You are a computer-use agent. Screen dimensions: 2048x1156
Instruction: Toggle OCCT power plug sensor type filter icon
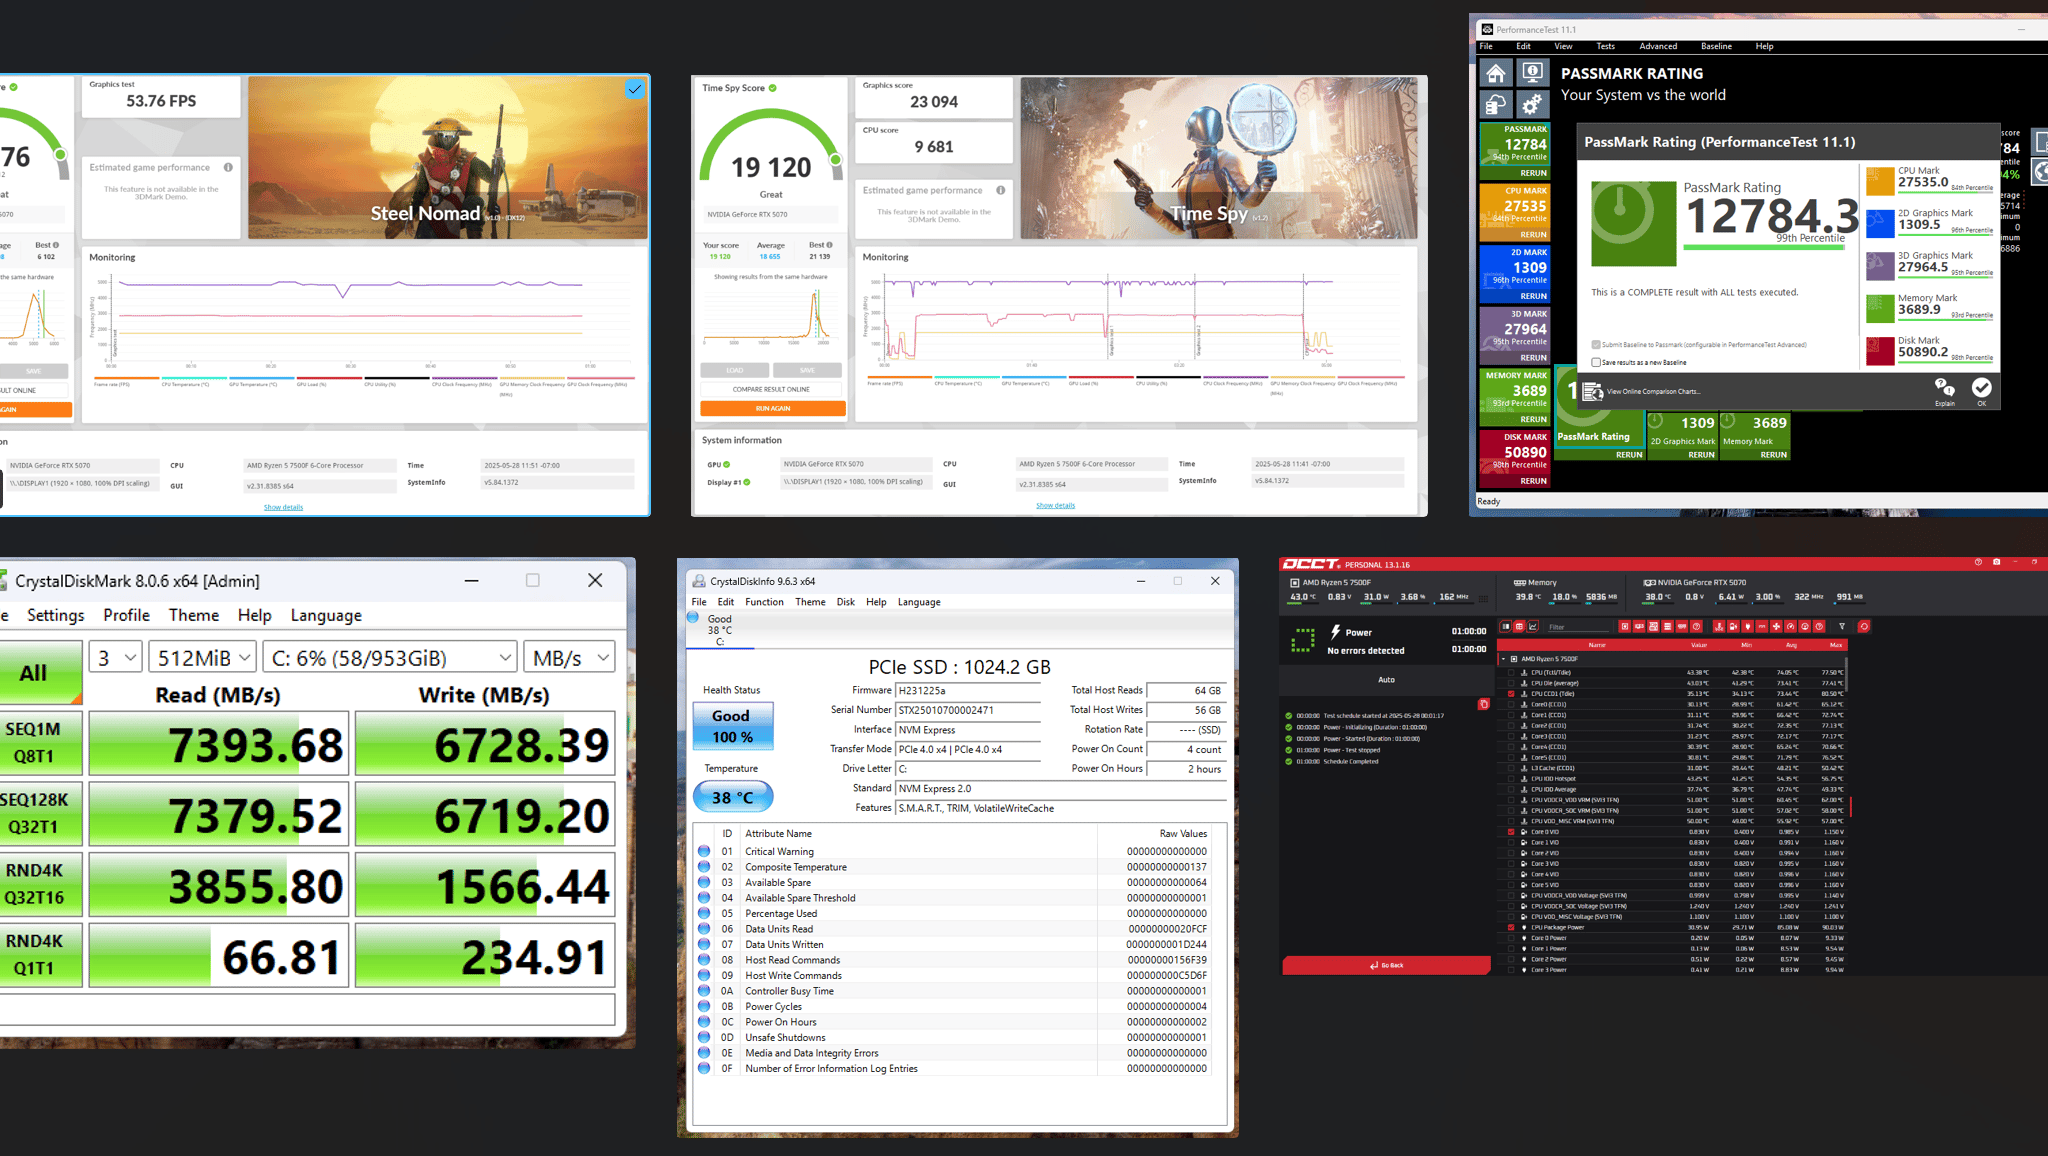click(1748, 627)
